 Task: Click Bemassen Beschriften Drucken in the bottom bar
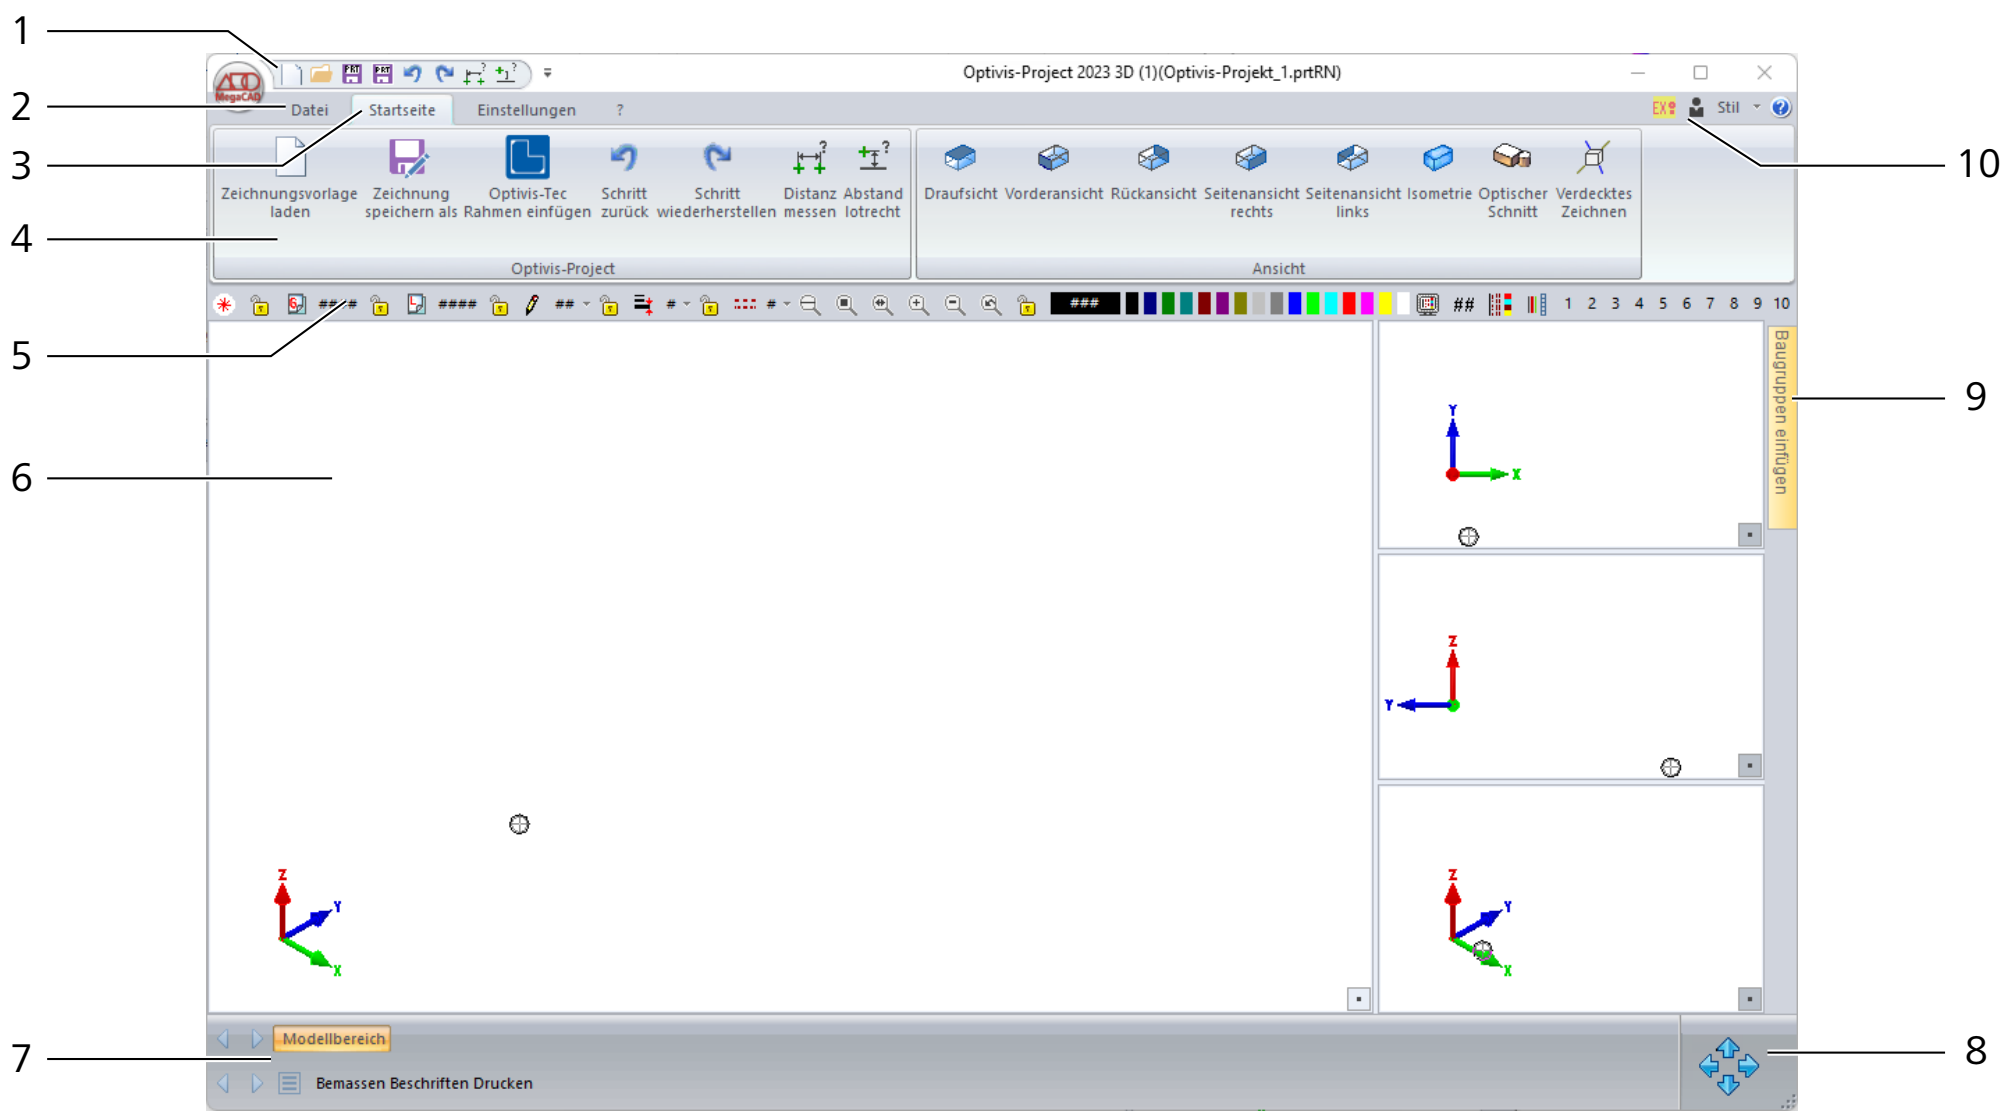tap(424, 1083)
